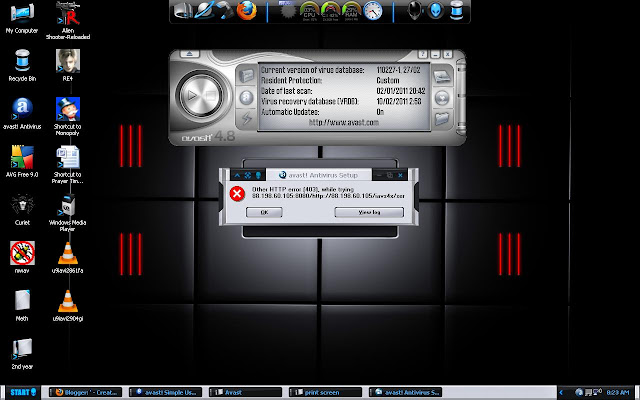640x400 pixels.
Task: Click the four-arrow icon in Setup title bar
Action: coord(247,175)
